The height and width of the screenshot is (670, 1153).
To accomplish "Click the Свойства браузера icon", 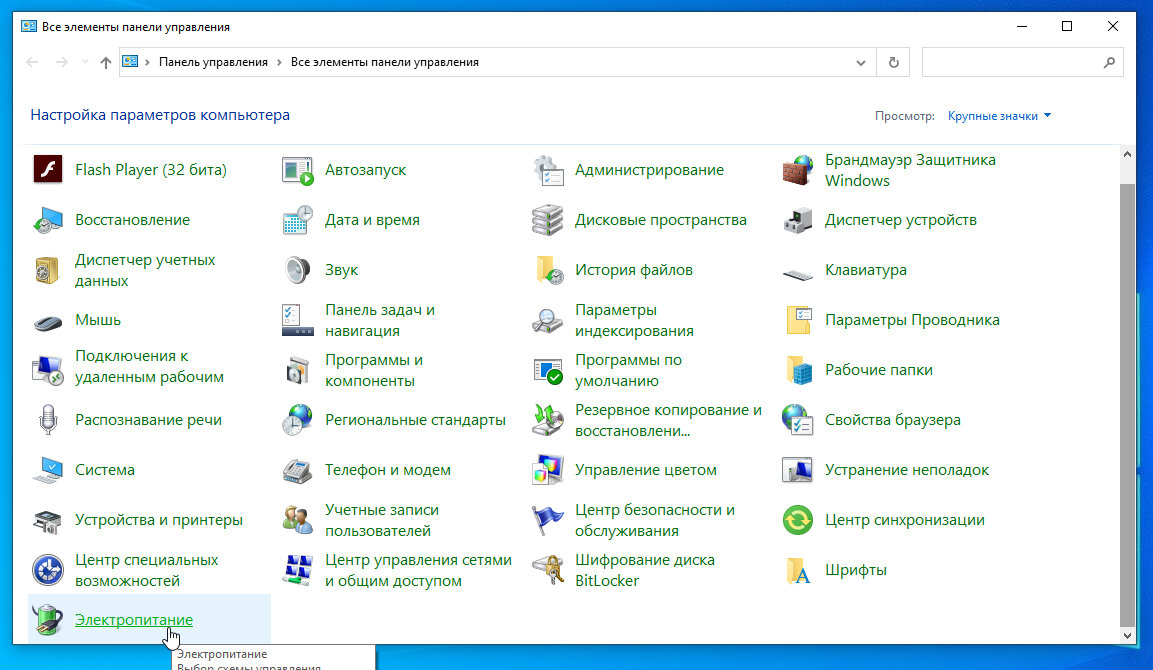I will 798,420.
